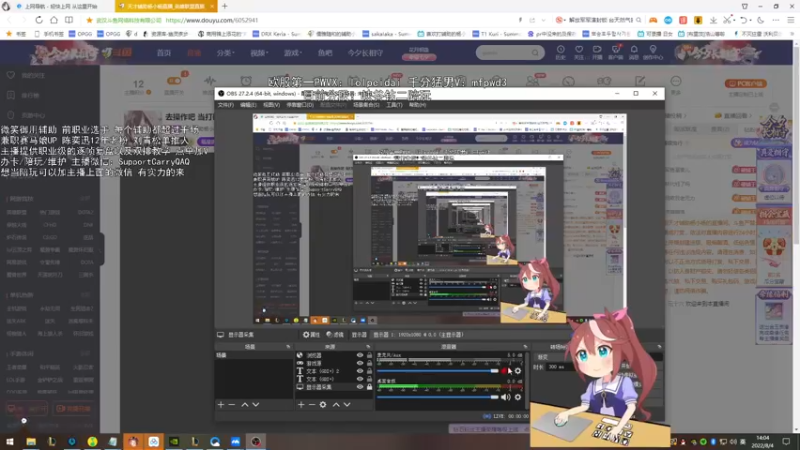Screen dimensions: 800x450
Task: Open the OBS Tools (T) menu
Action: click(x=394, y=105)
